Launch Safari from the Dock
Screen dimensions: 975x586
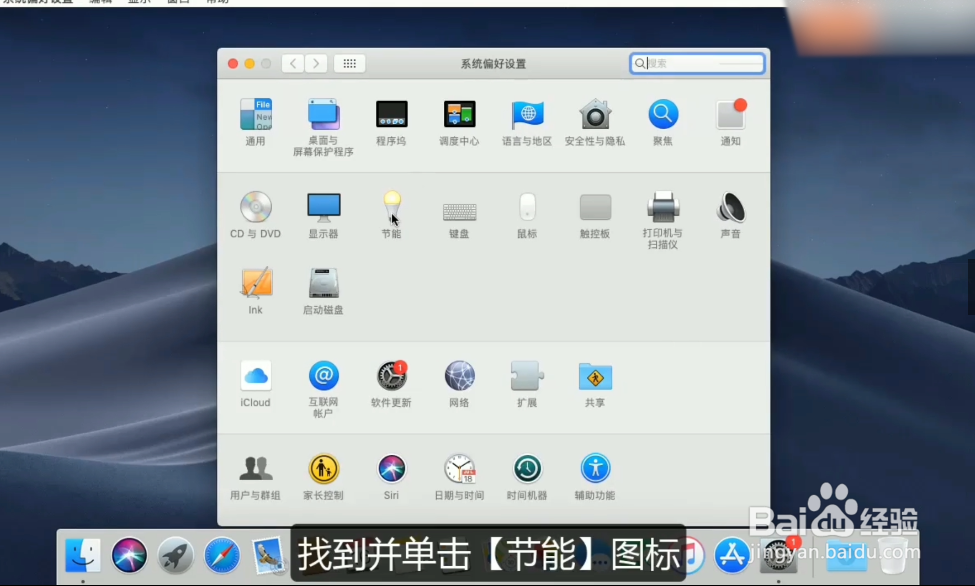pyautogui.click(x=222, y=556)
